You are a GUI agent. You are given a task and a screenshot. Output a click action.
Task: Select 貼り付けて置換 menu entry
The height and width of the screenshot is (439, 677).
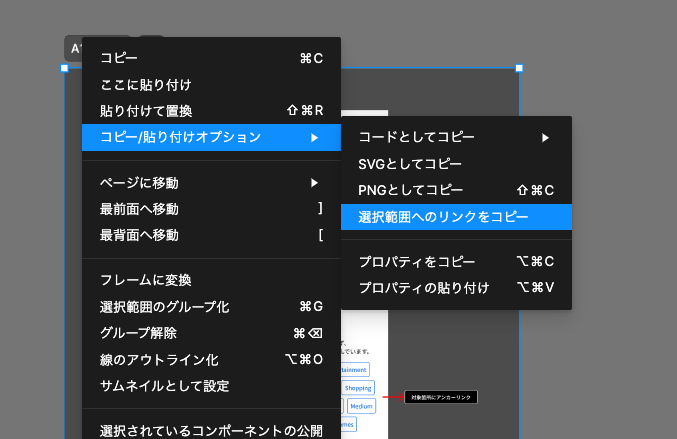coord(211,111)
